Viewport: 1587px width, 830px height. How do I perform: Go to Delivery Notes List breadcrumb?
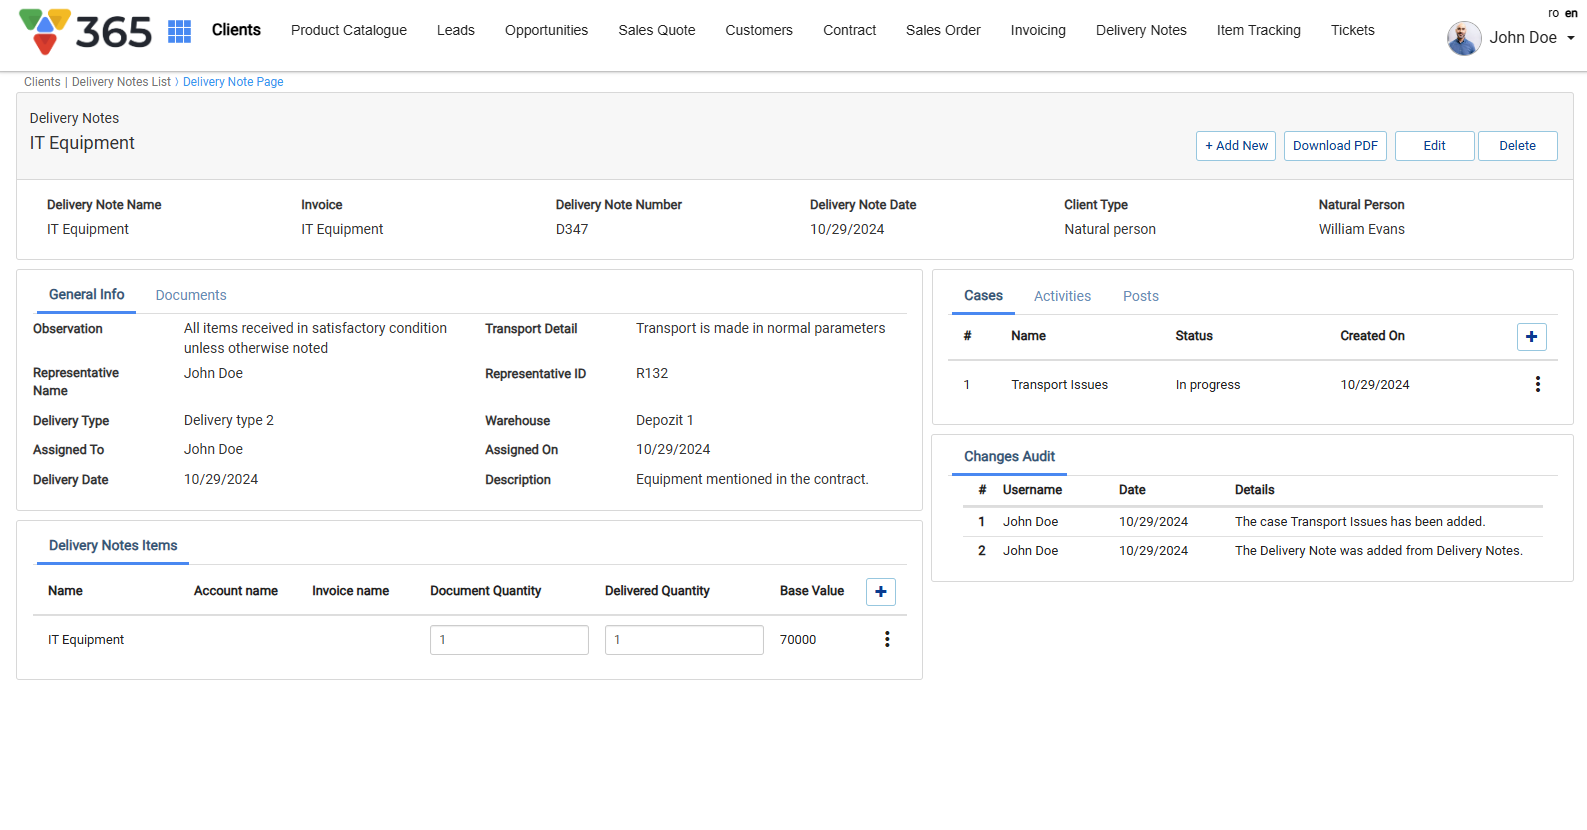[121, 82]
